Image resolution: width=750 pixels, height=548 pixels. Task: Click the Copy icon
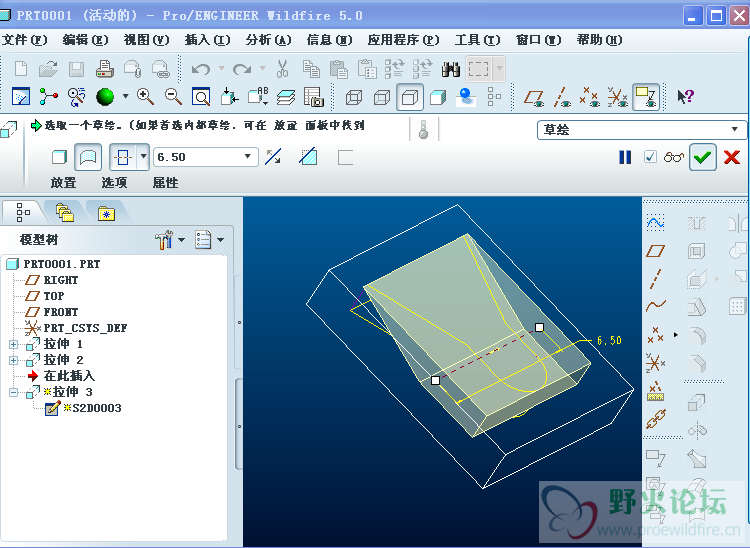click(311, 69)
